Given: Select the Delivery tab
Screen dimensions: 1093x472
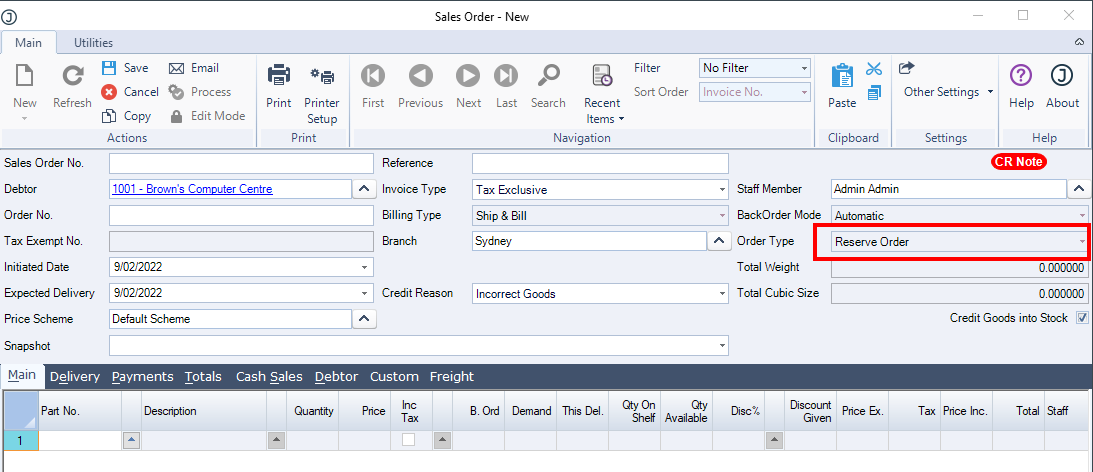Looking at the screenshot, I should pos(75,377).
